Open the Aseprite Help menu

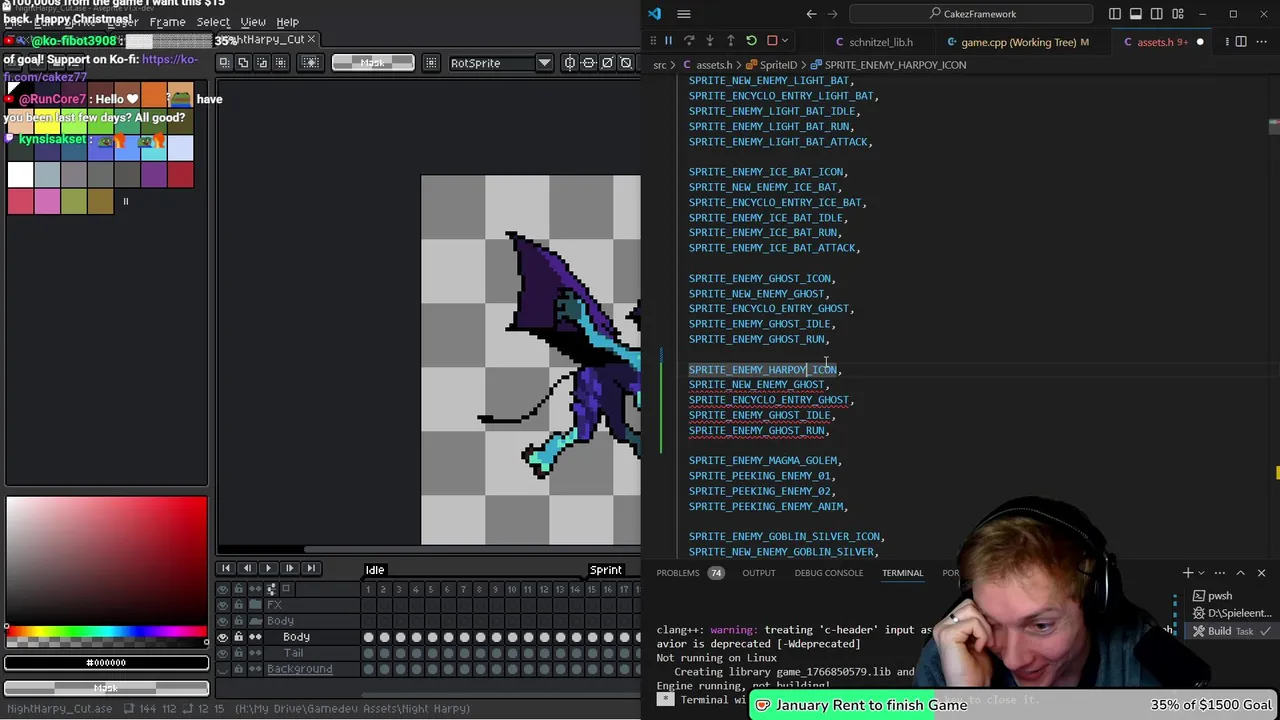(287, 22)
